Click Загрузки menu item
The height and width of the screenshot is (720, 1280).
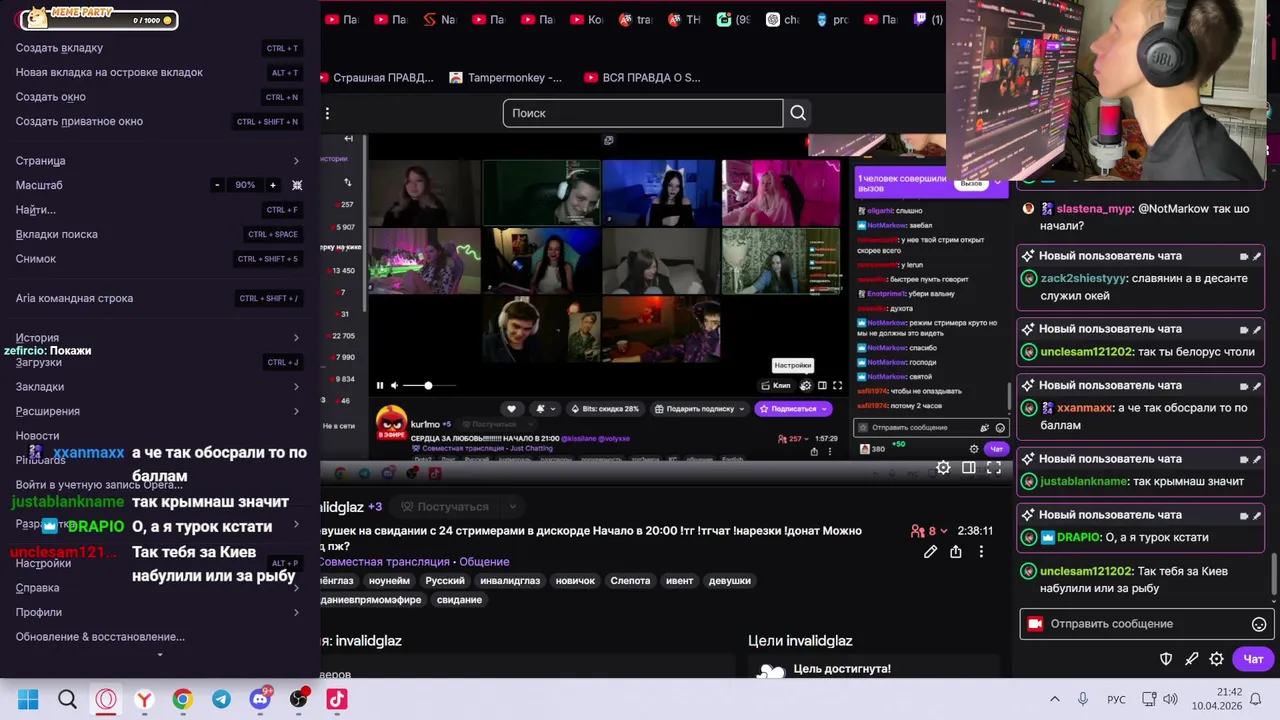point(159,362)
